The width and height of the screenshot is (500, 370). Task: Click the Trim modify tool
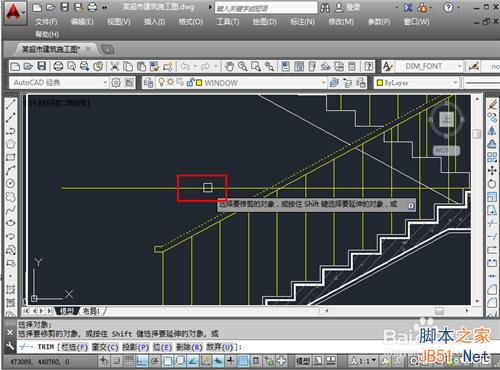pos(492,223)
